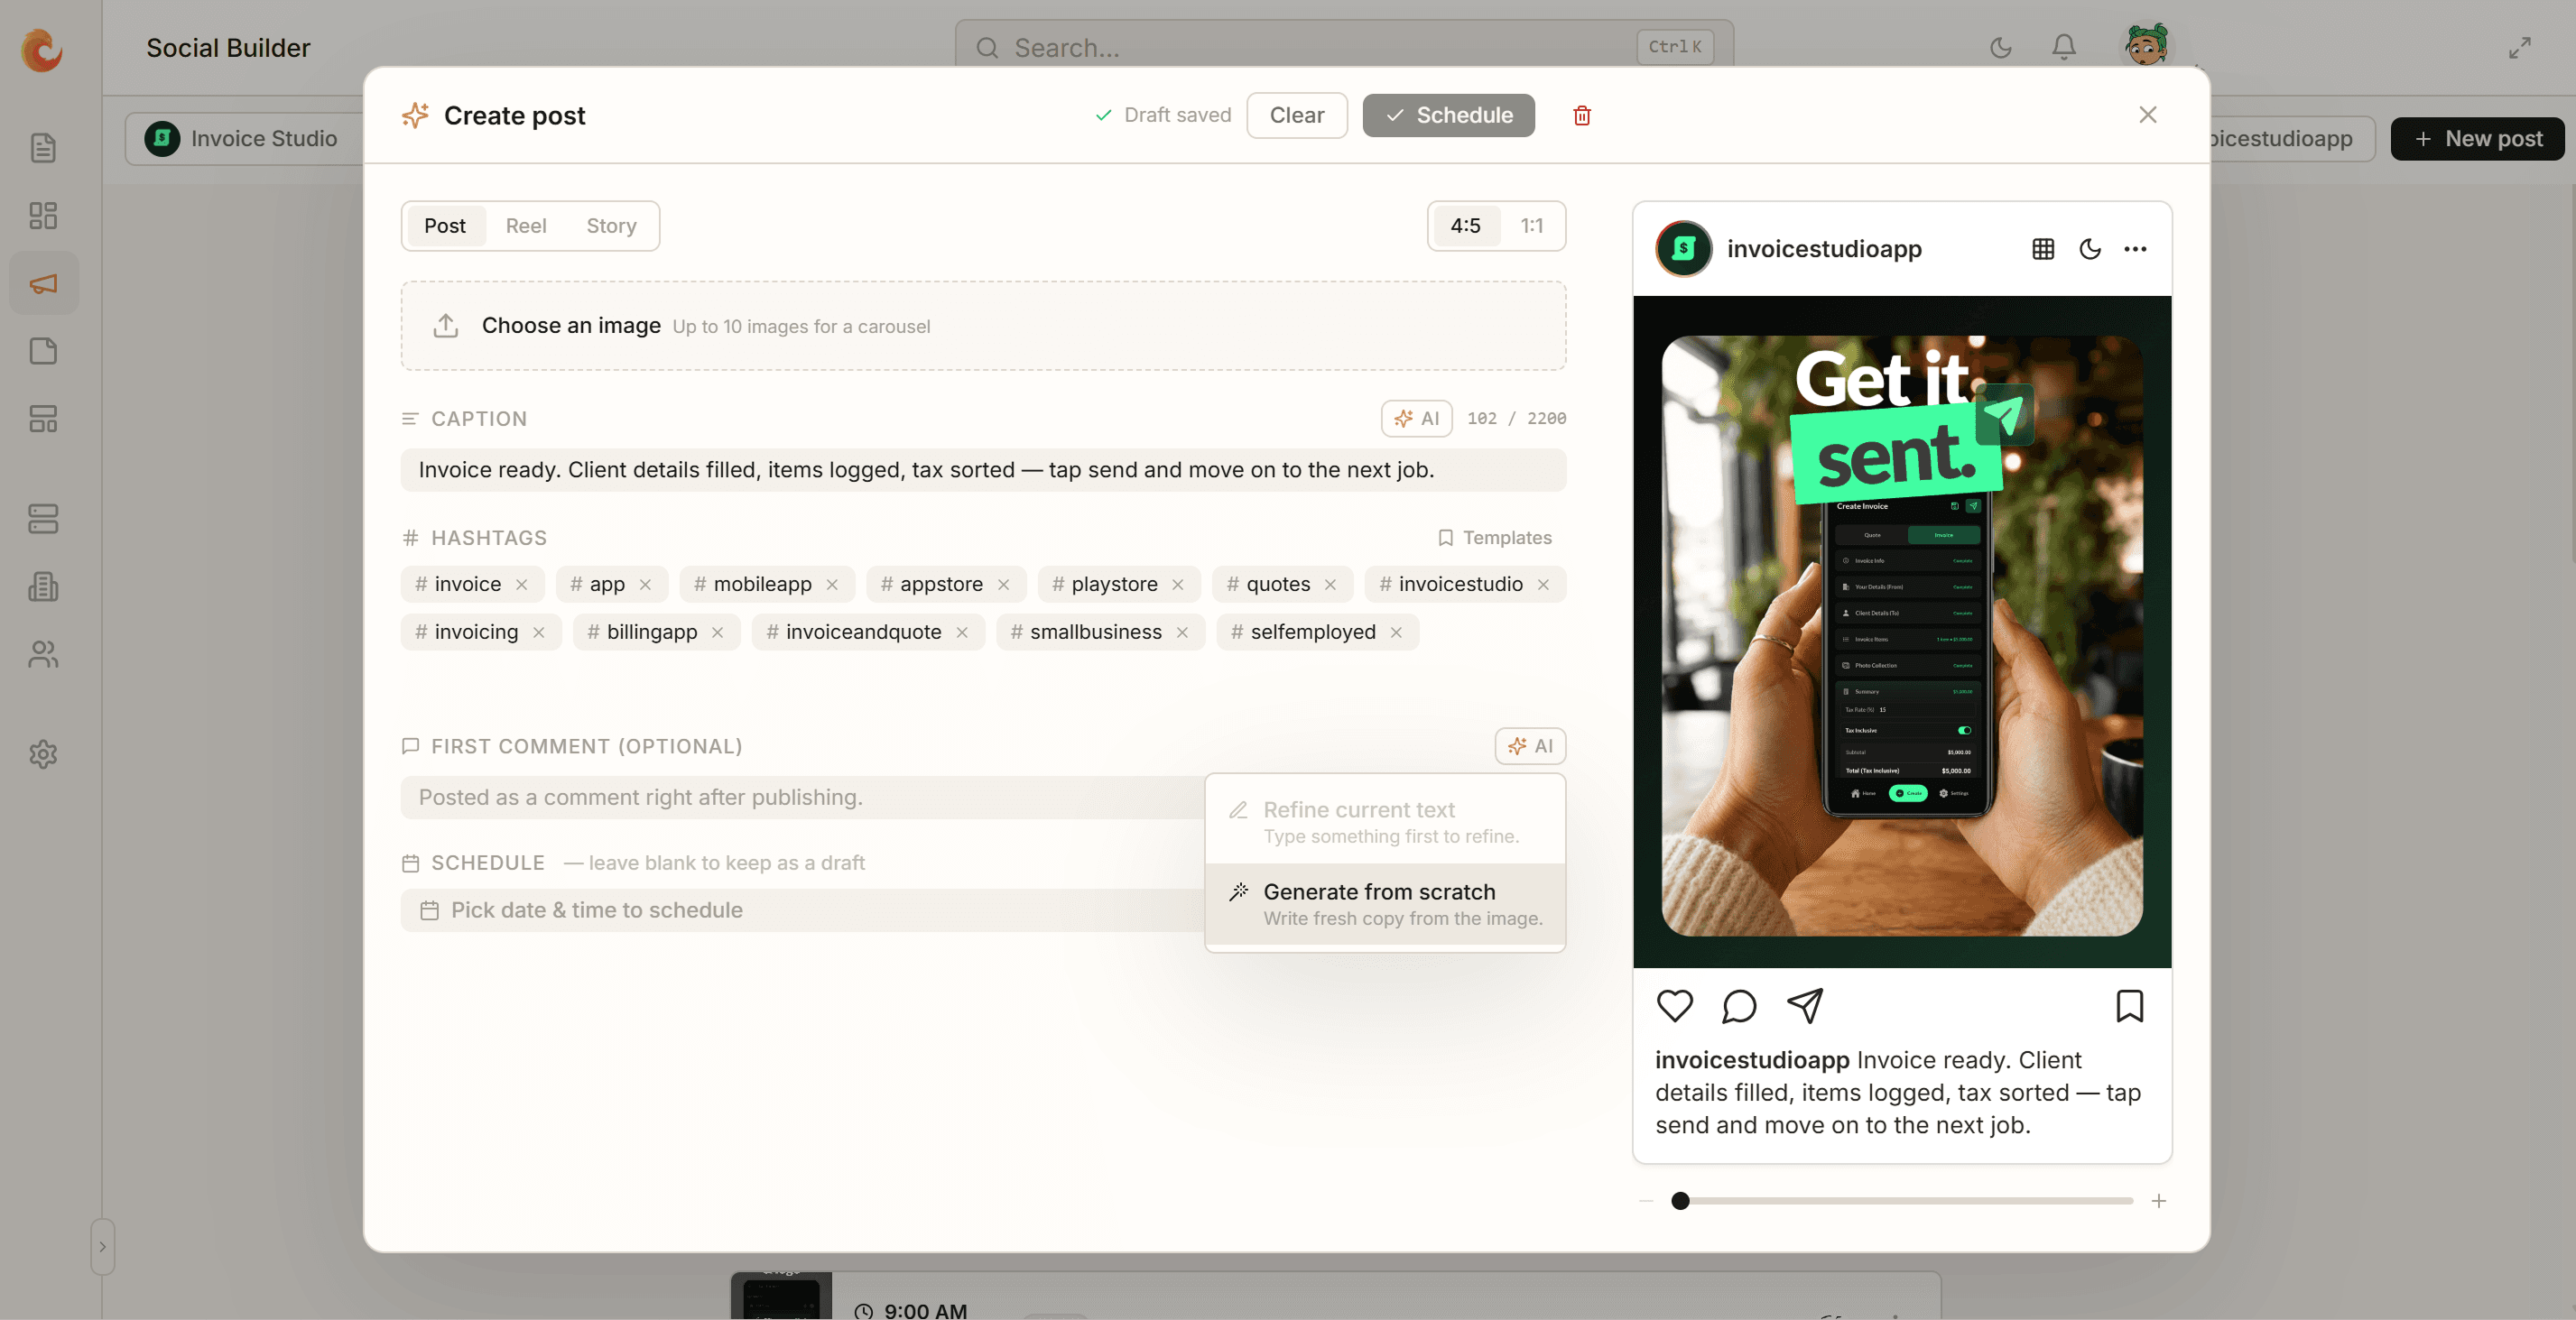
Task: Open the server stack sidebar icon
Action: coord(43,518)
